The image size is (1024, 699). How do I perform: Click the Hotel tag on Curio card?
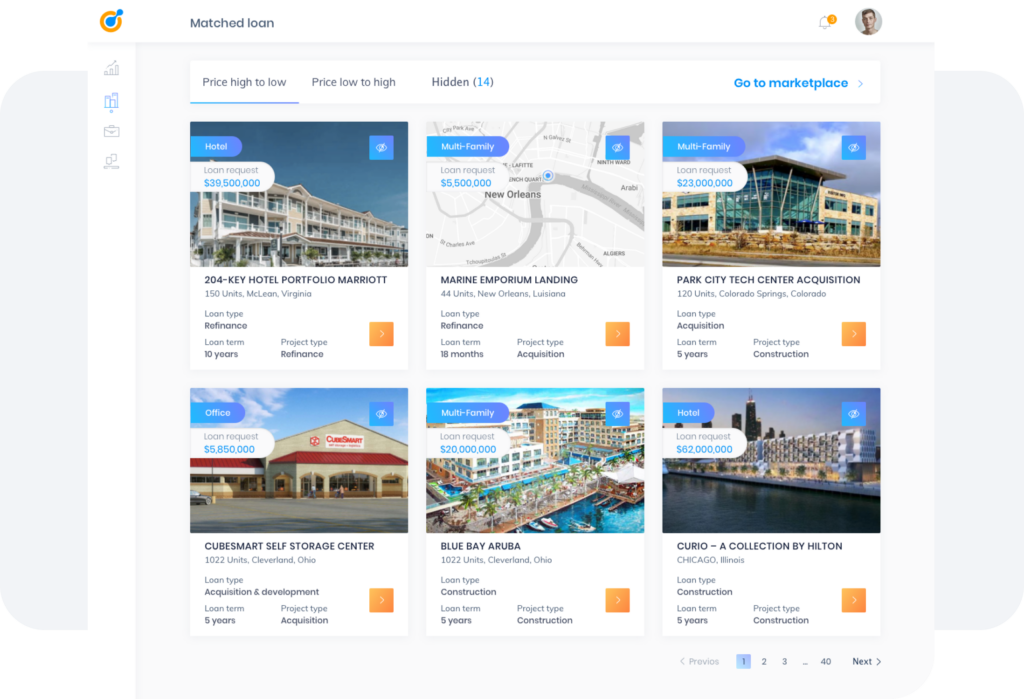pyautogui.click(x=688, y=413)
